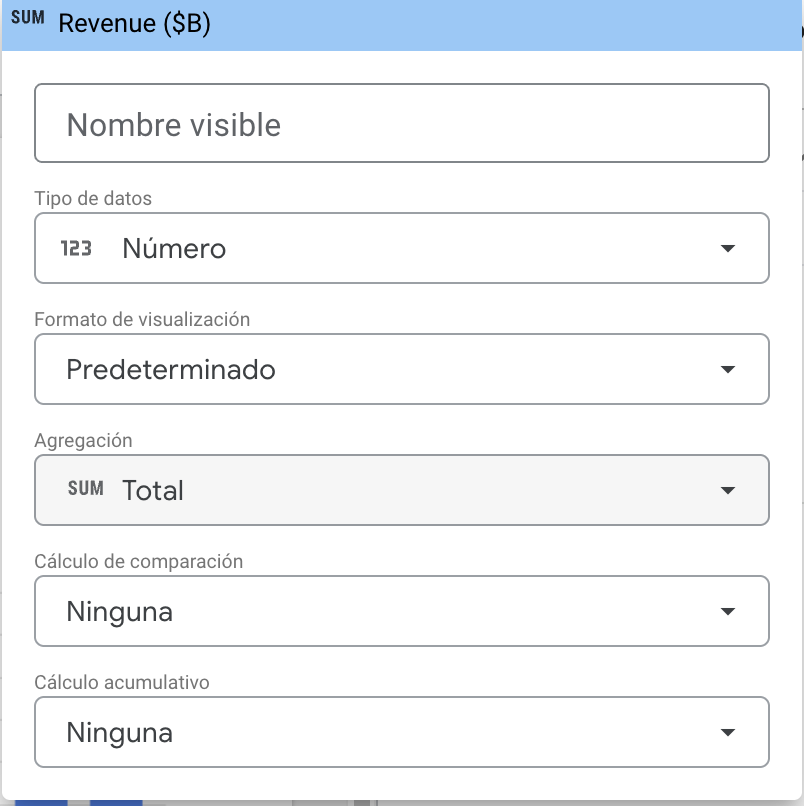Click the Cálculo de comparación label
The width and height of the screenshot is (804, 806).
(138, 561)
